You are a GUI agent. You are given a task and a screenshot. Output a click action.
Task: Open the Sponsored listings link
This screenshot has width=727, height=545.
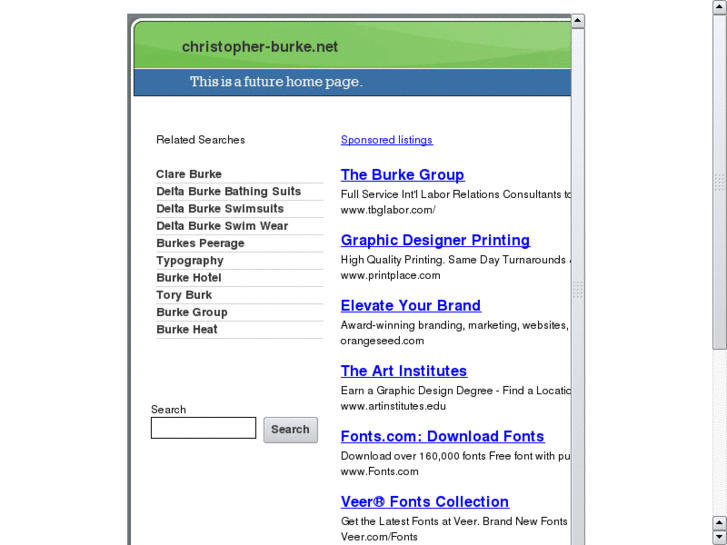click(x=387, y=140)
